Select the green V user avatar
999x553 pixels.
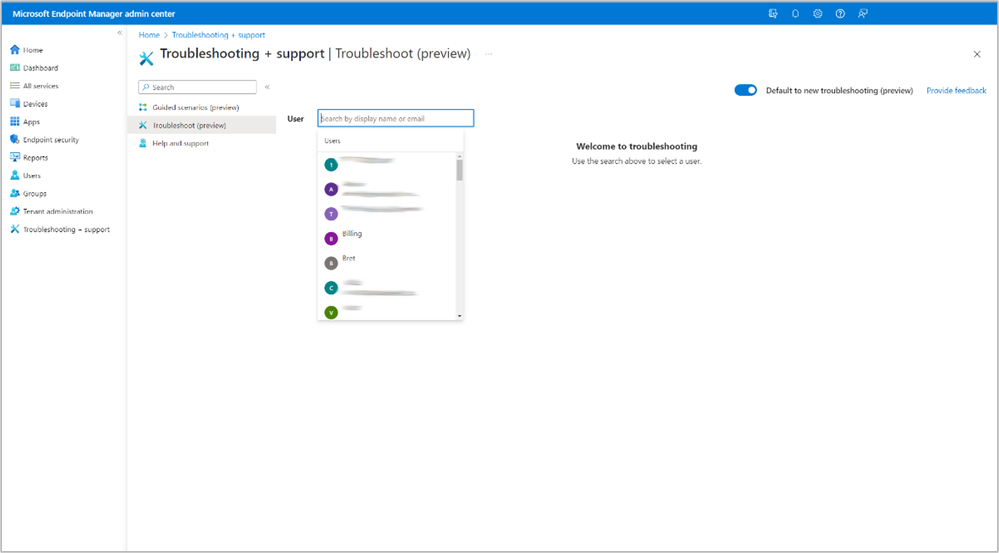(x=331, y=312)
